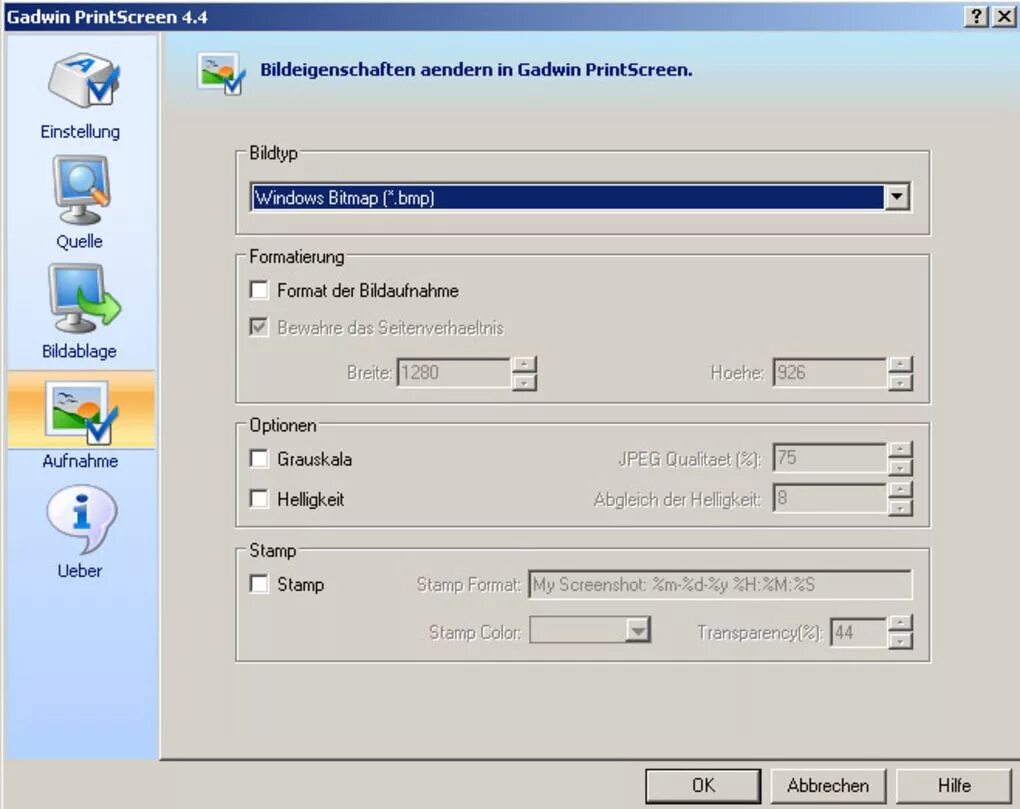This screenshot has height=809, width=1020.
Task: Open the Bildablage monitor arrow icon
Action: 83,298
